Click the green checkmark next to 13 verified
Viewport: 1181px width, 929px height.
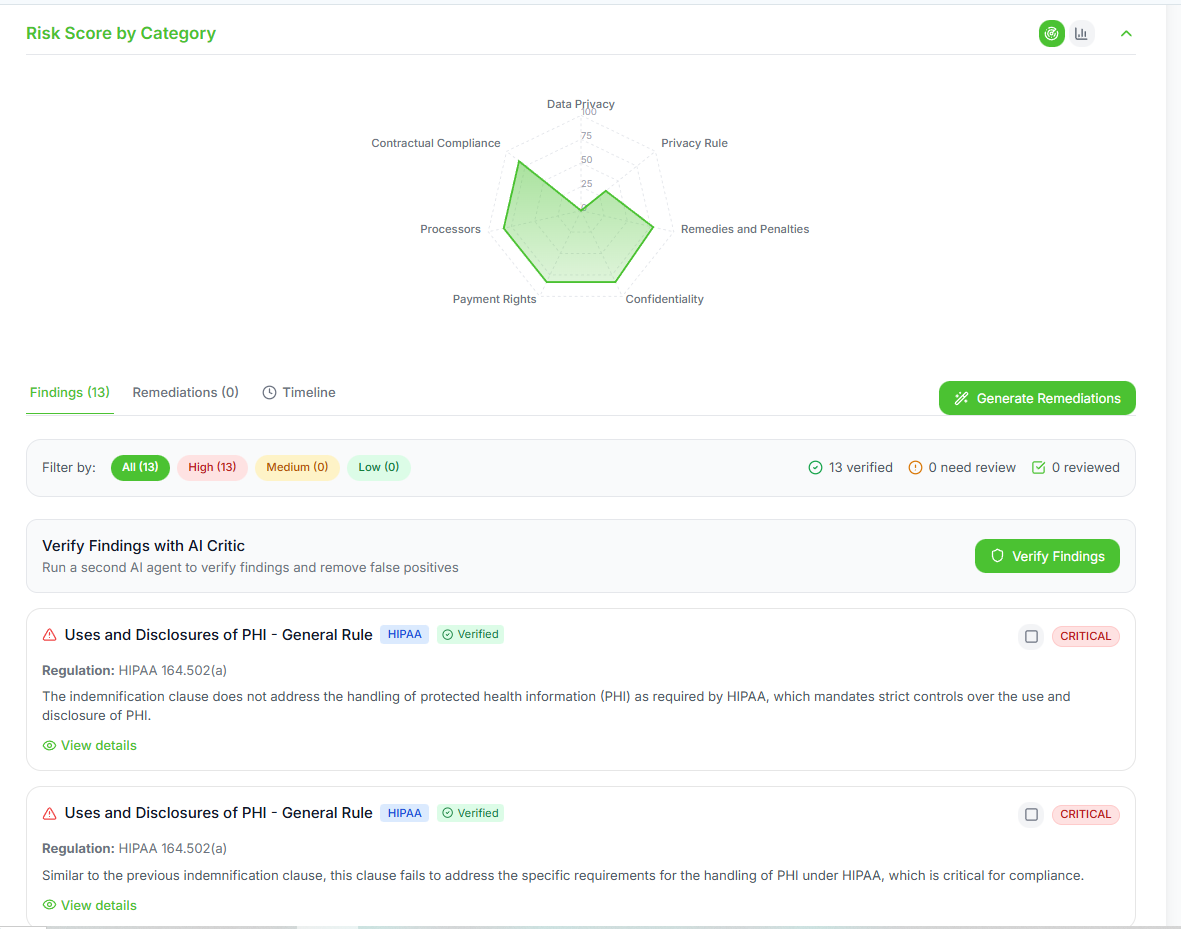click(x=814, y=467)
